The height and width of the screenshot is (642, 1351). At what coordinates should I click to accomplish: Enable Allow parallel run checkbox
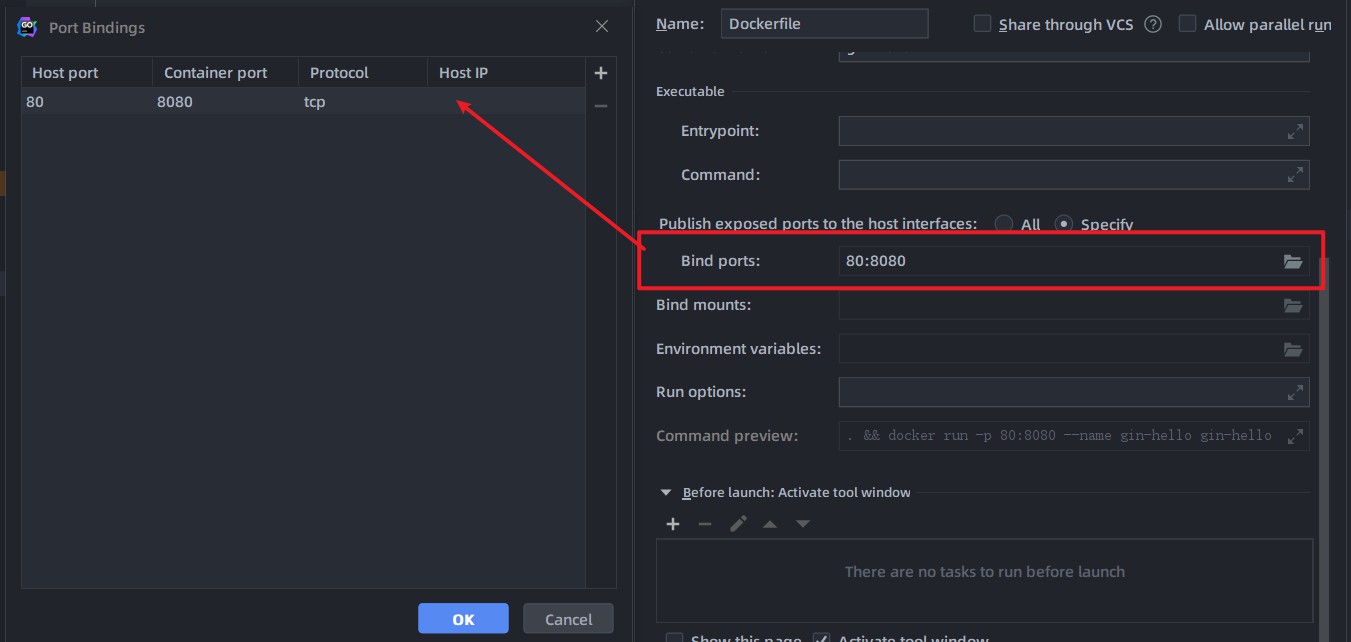click(x=1187, y=24)
